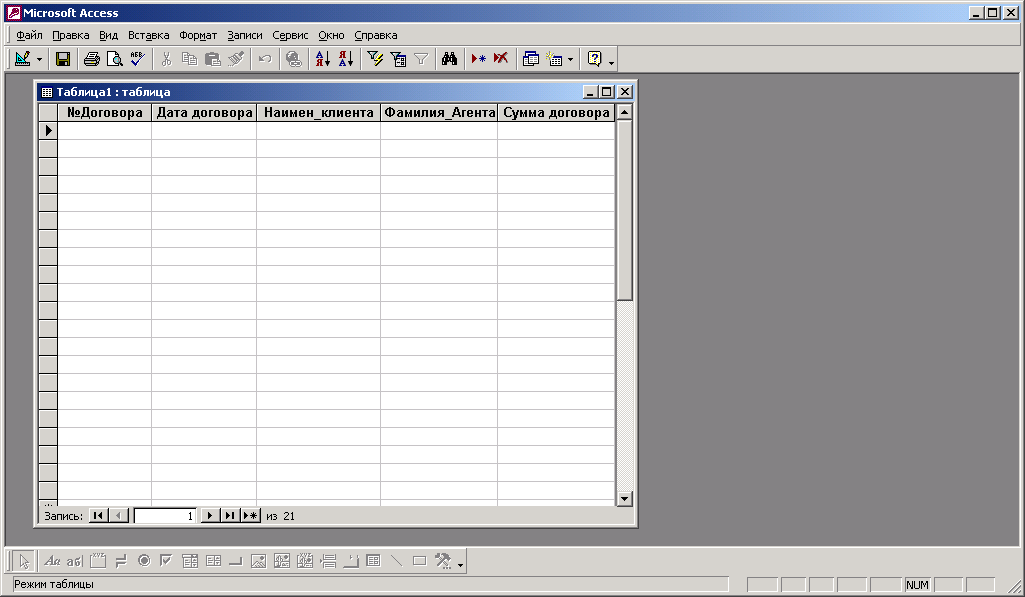Viewport: 1025px width, 597px height.
Task: Open the Формат menu
Action: tap(198, 35)
